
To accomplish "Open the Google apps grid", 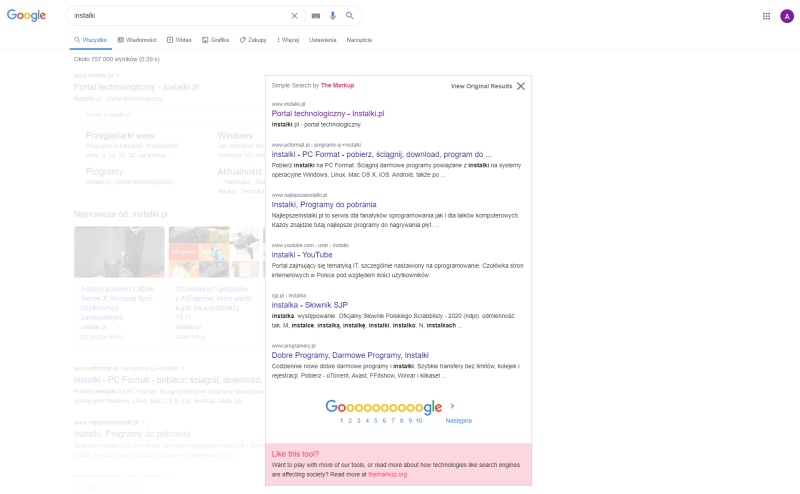I will (x=766, y=16).
